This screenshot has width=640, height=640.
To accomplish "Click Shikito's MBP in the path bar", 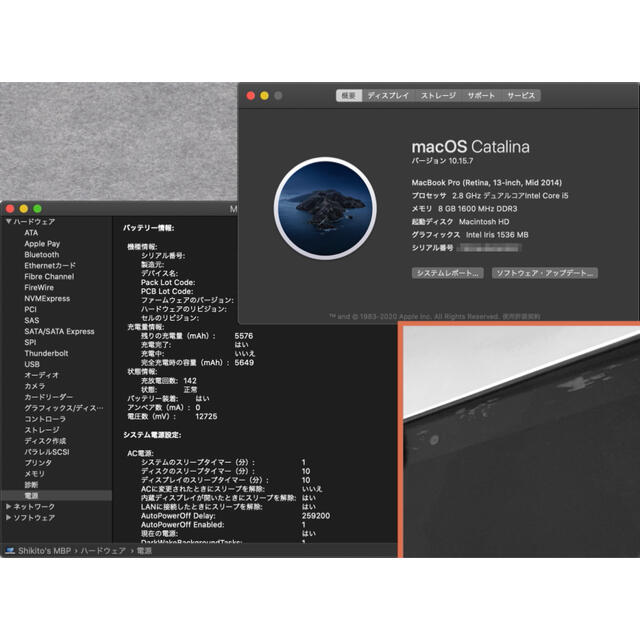I will coord(44,551).
